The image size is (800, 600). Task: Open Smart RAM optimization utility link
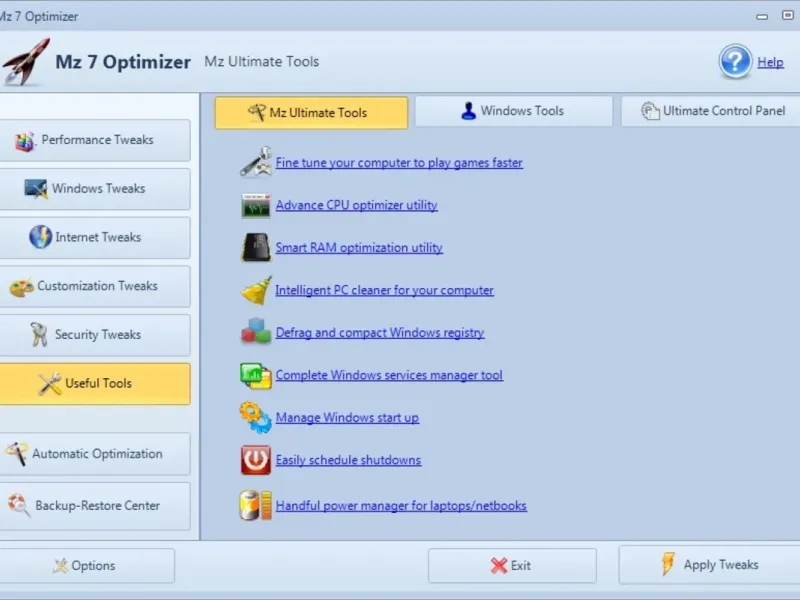click(x=359, y=247)
